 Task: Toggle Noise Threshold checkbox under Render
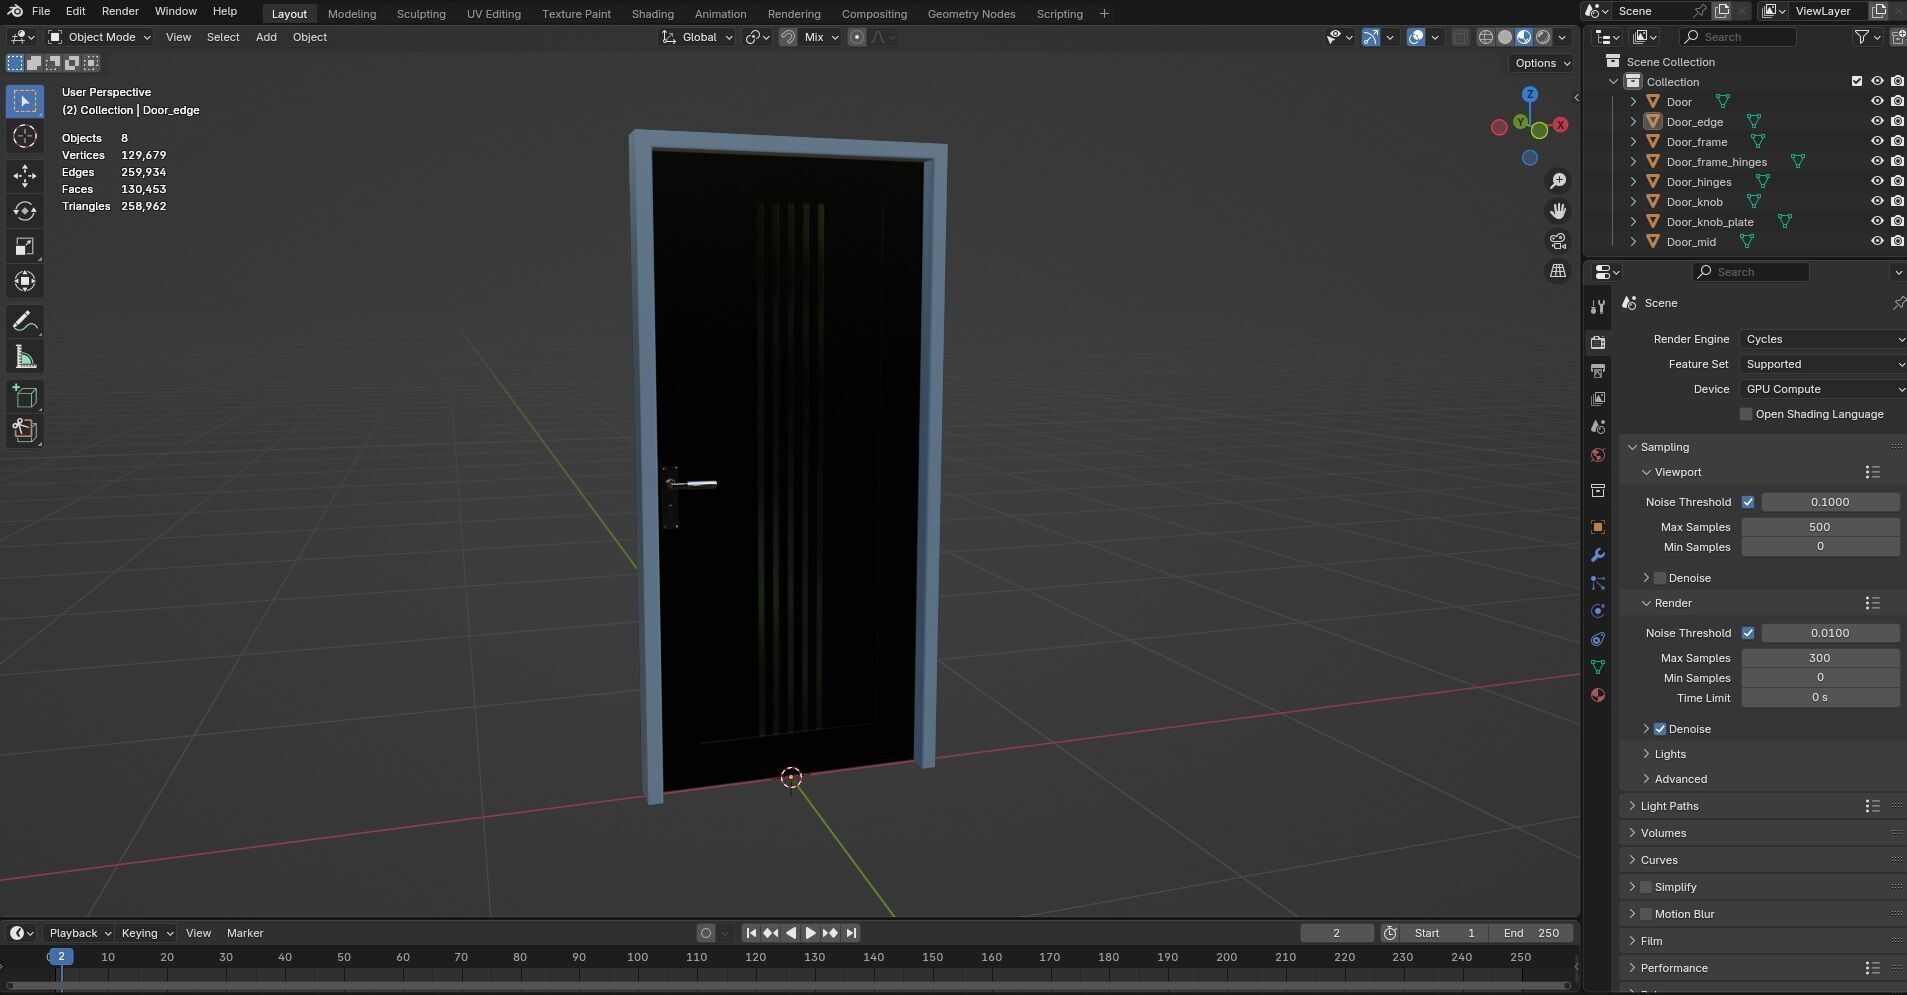point(1748,633)
